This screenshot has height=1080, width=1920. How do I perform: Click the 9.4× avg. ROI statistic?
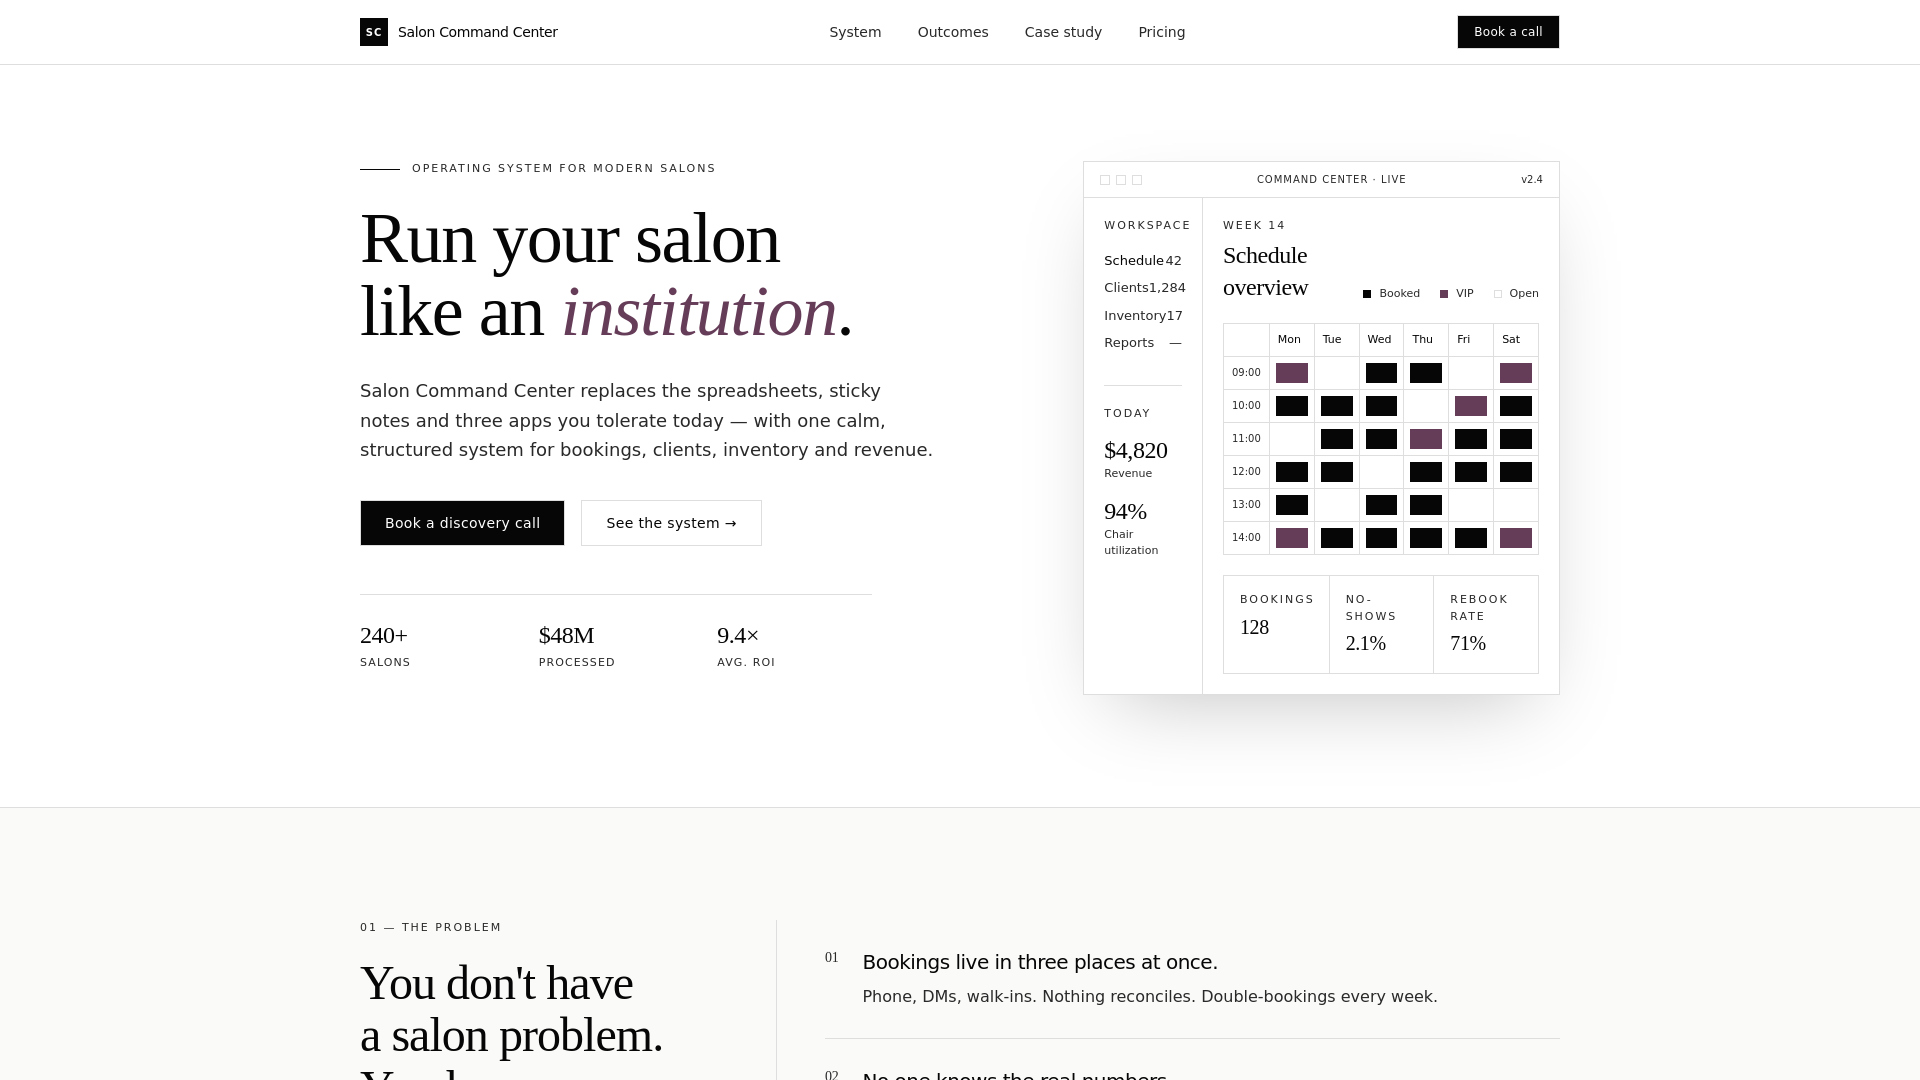pyautogui.click(x=746, y=647)
